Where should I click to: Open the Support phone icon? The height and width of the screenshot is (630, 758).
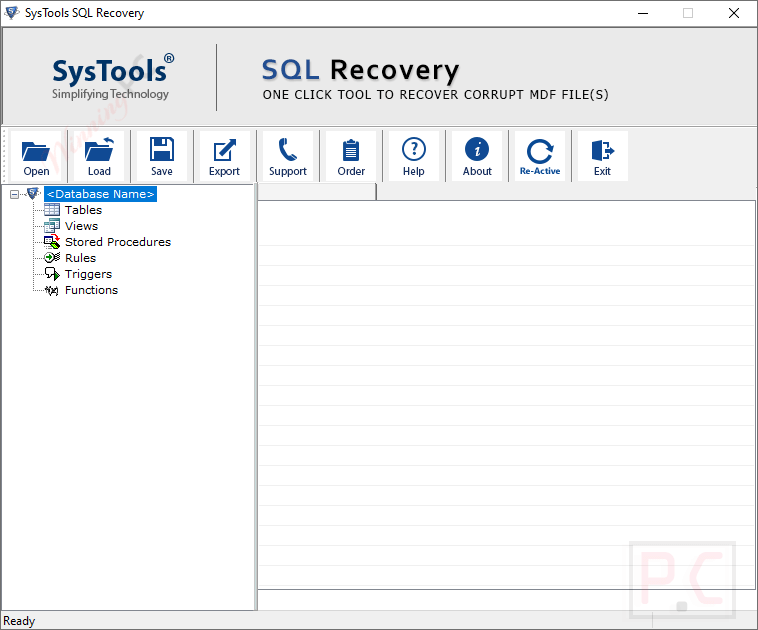point(288,149)
